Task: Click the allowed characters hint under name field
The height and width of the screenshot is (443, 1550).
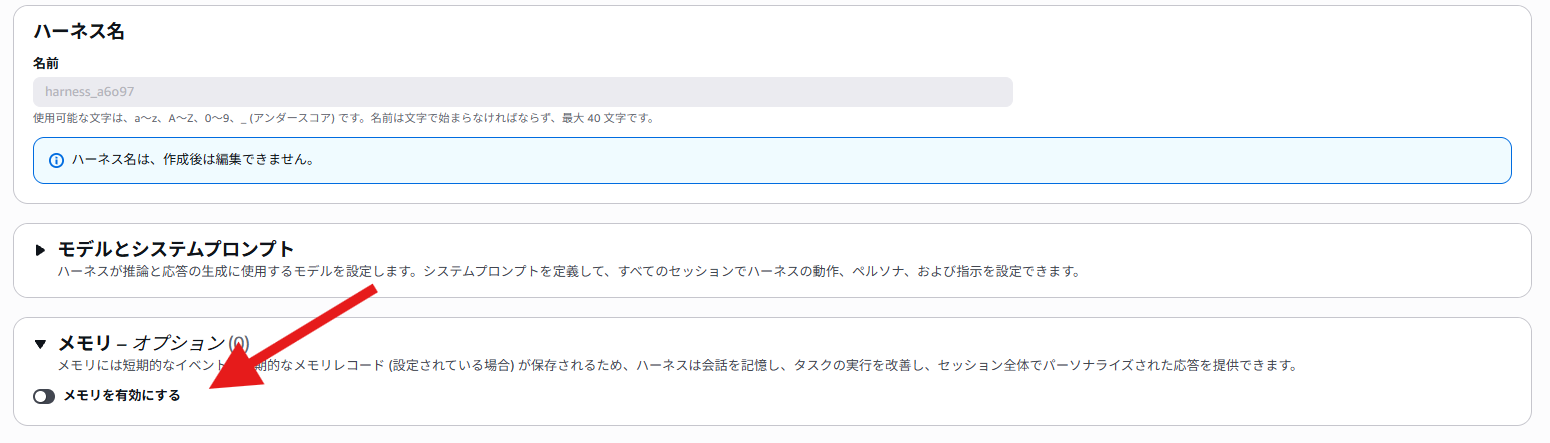Action: click(x=343, y=118)
